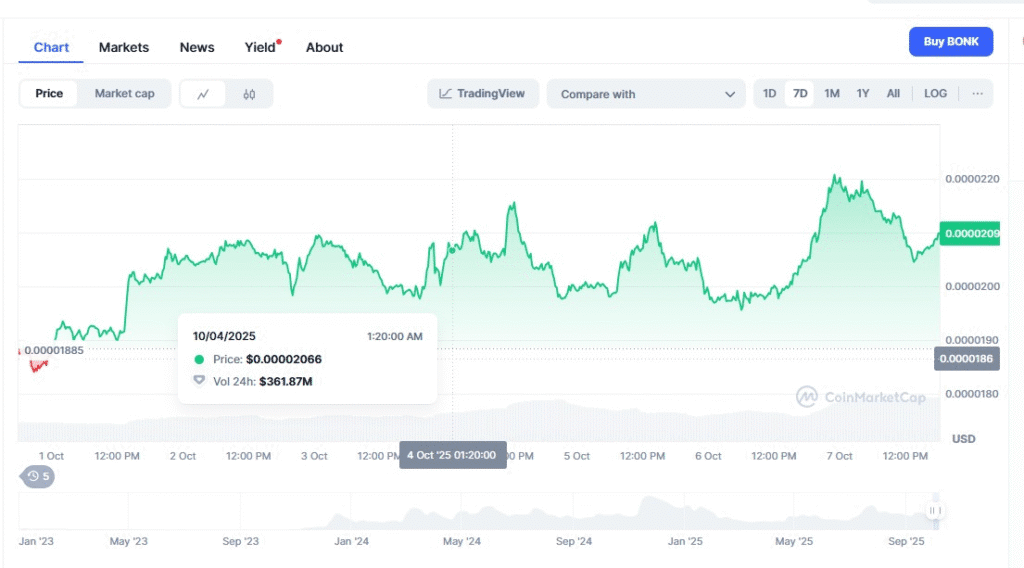Select the 1Y time range

(x=862, y=94)
